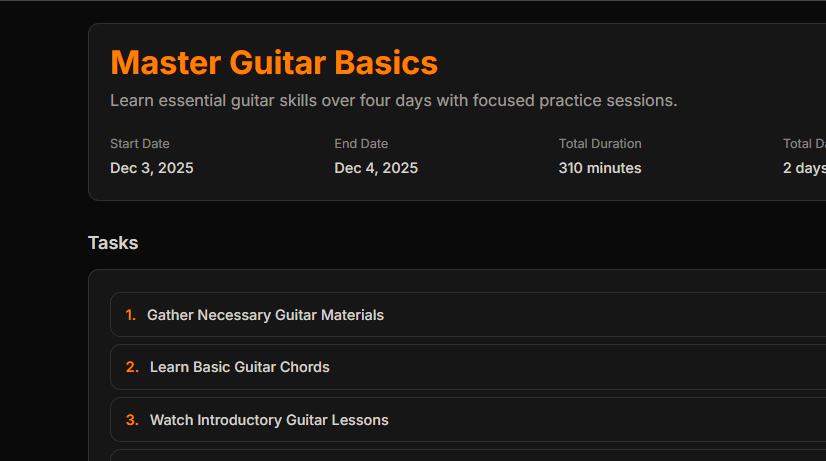The image size is (826, 461).
Task: Select the Dec 4, 2025 end date value
Action: (376, 168)
